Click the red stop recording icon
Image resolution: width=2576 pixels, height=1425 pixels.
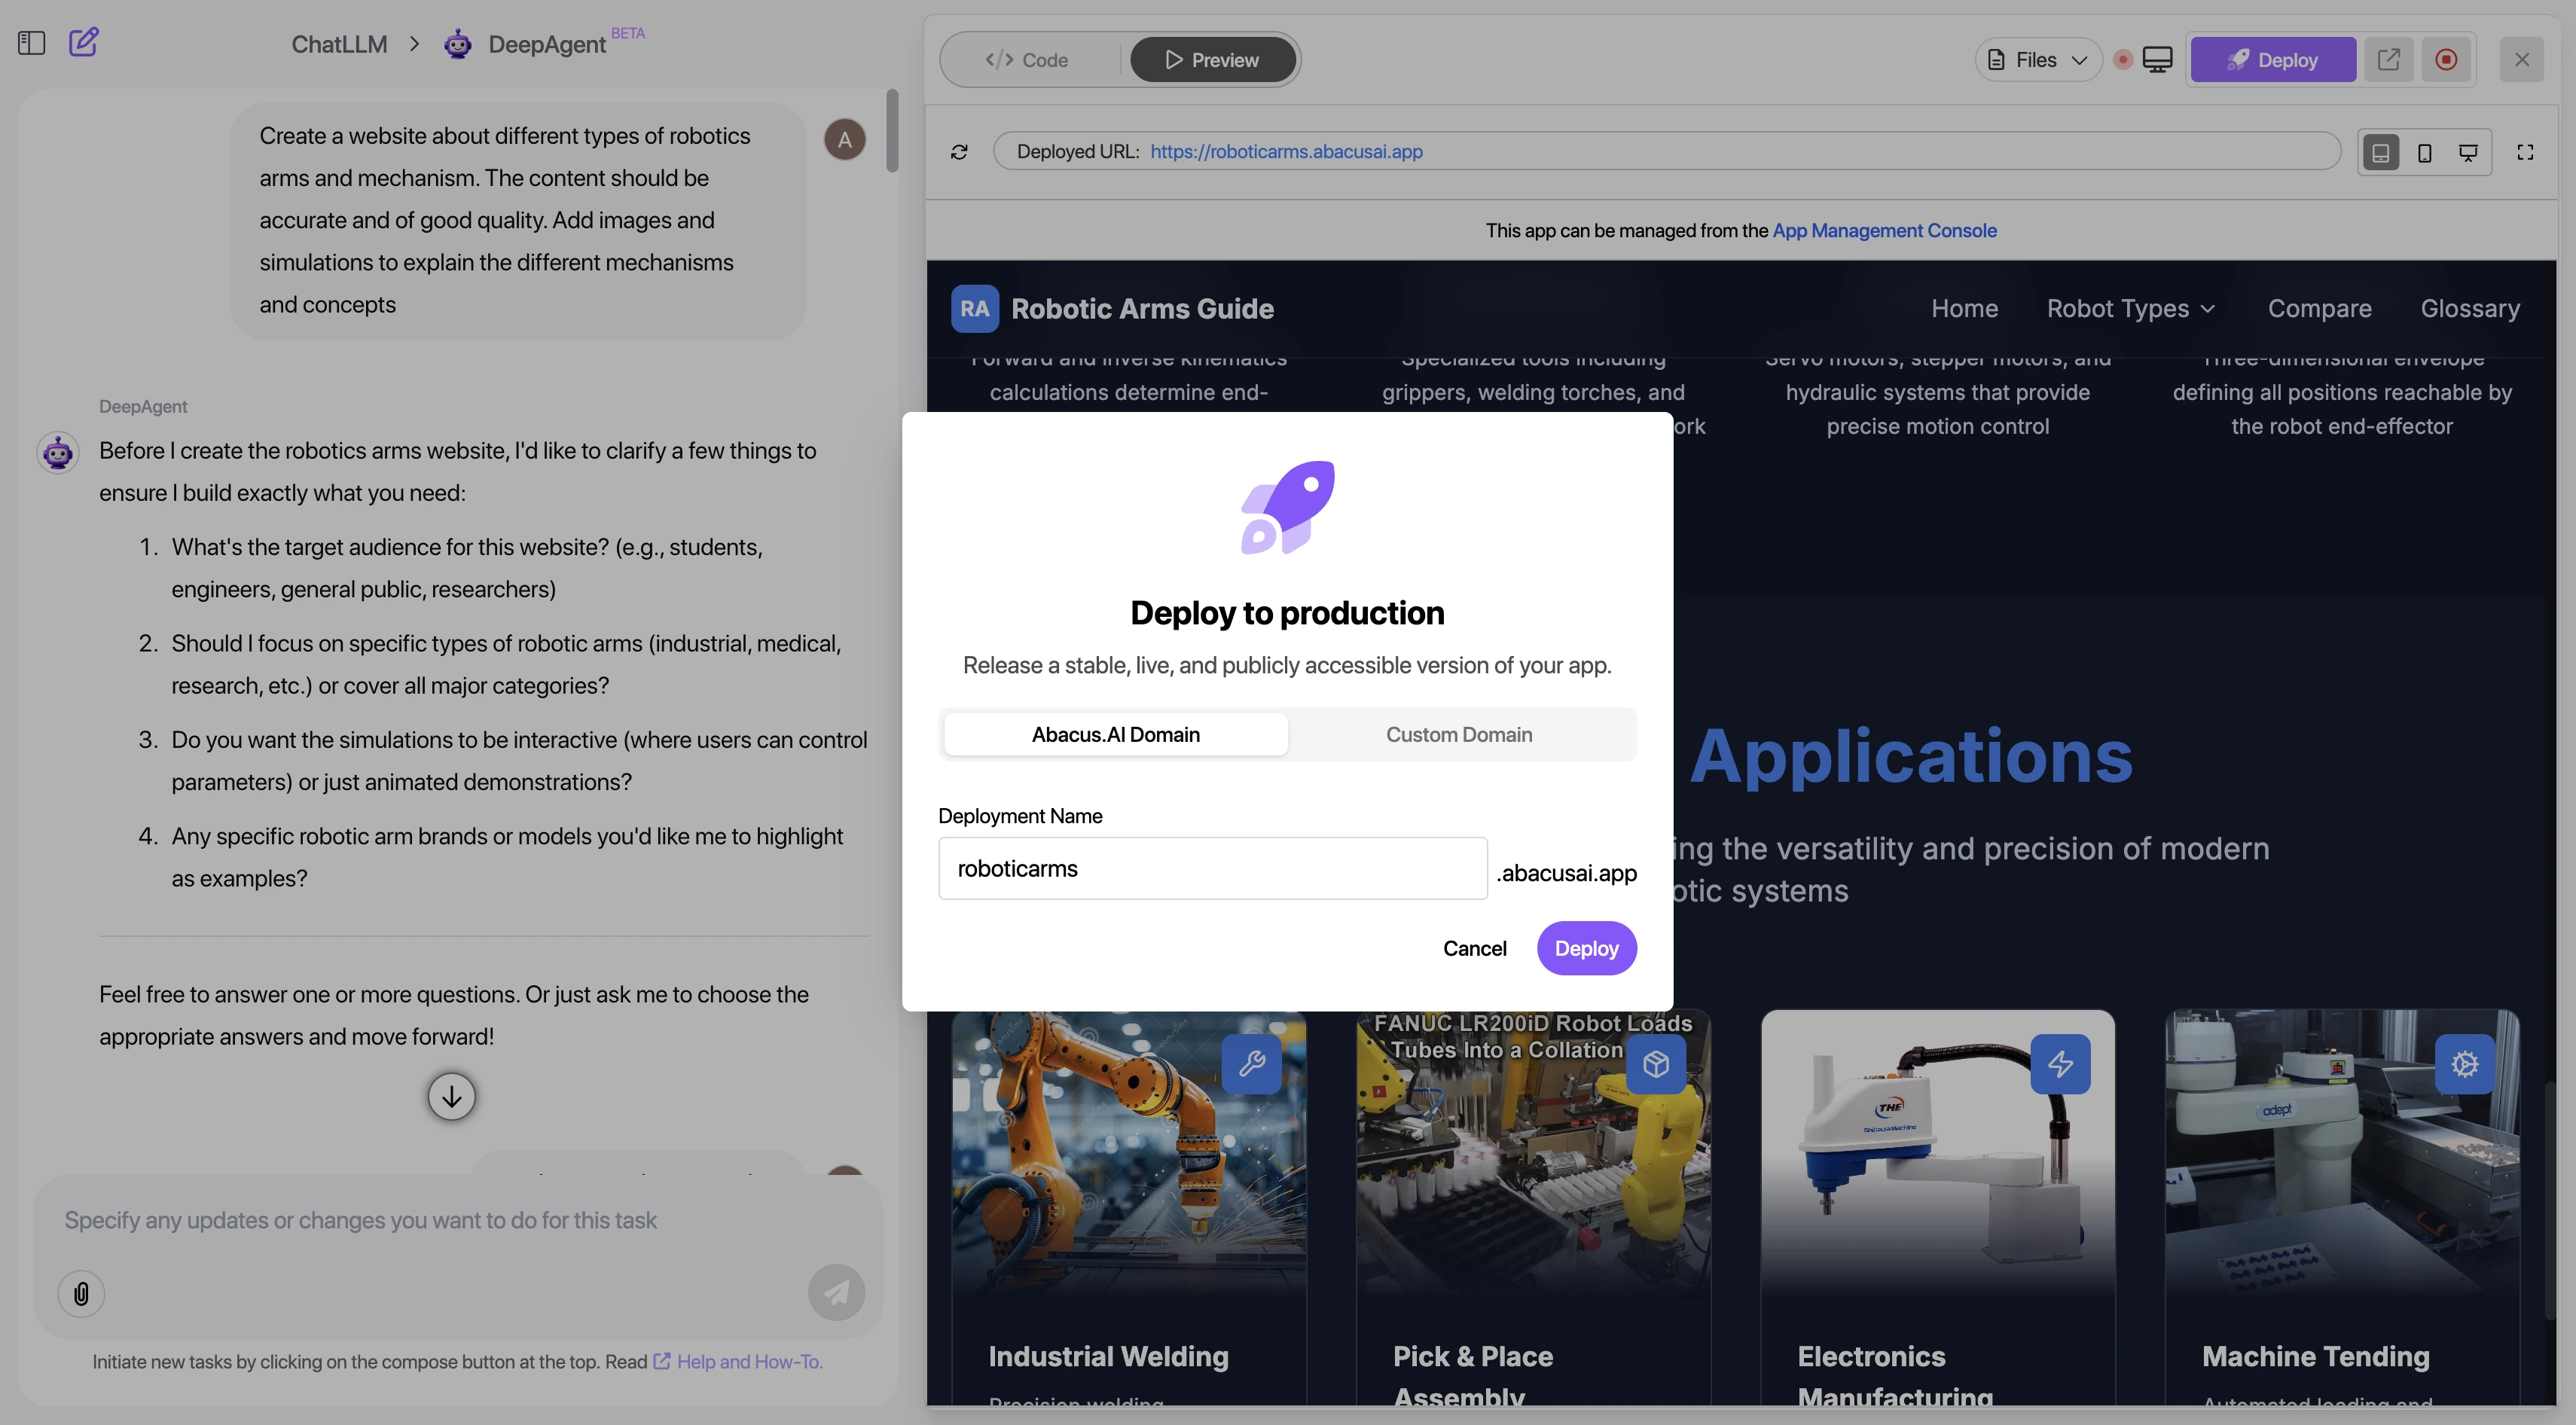click(2446, 60)
